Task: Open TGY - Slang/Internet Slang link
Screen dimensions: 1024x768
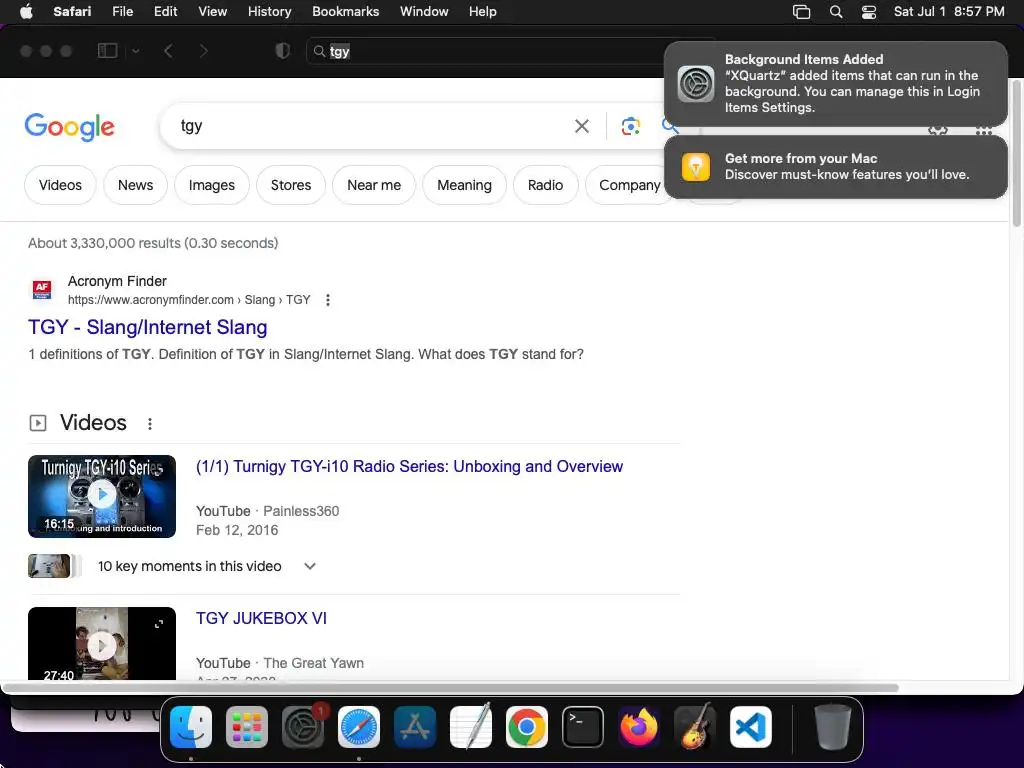Action: tap(148, 327)
